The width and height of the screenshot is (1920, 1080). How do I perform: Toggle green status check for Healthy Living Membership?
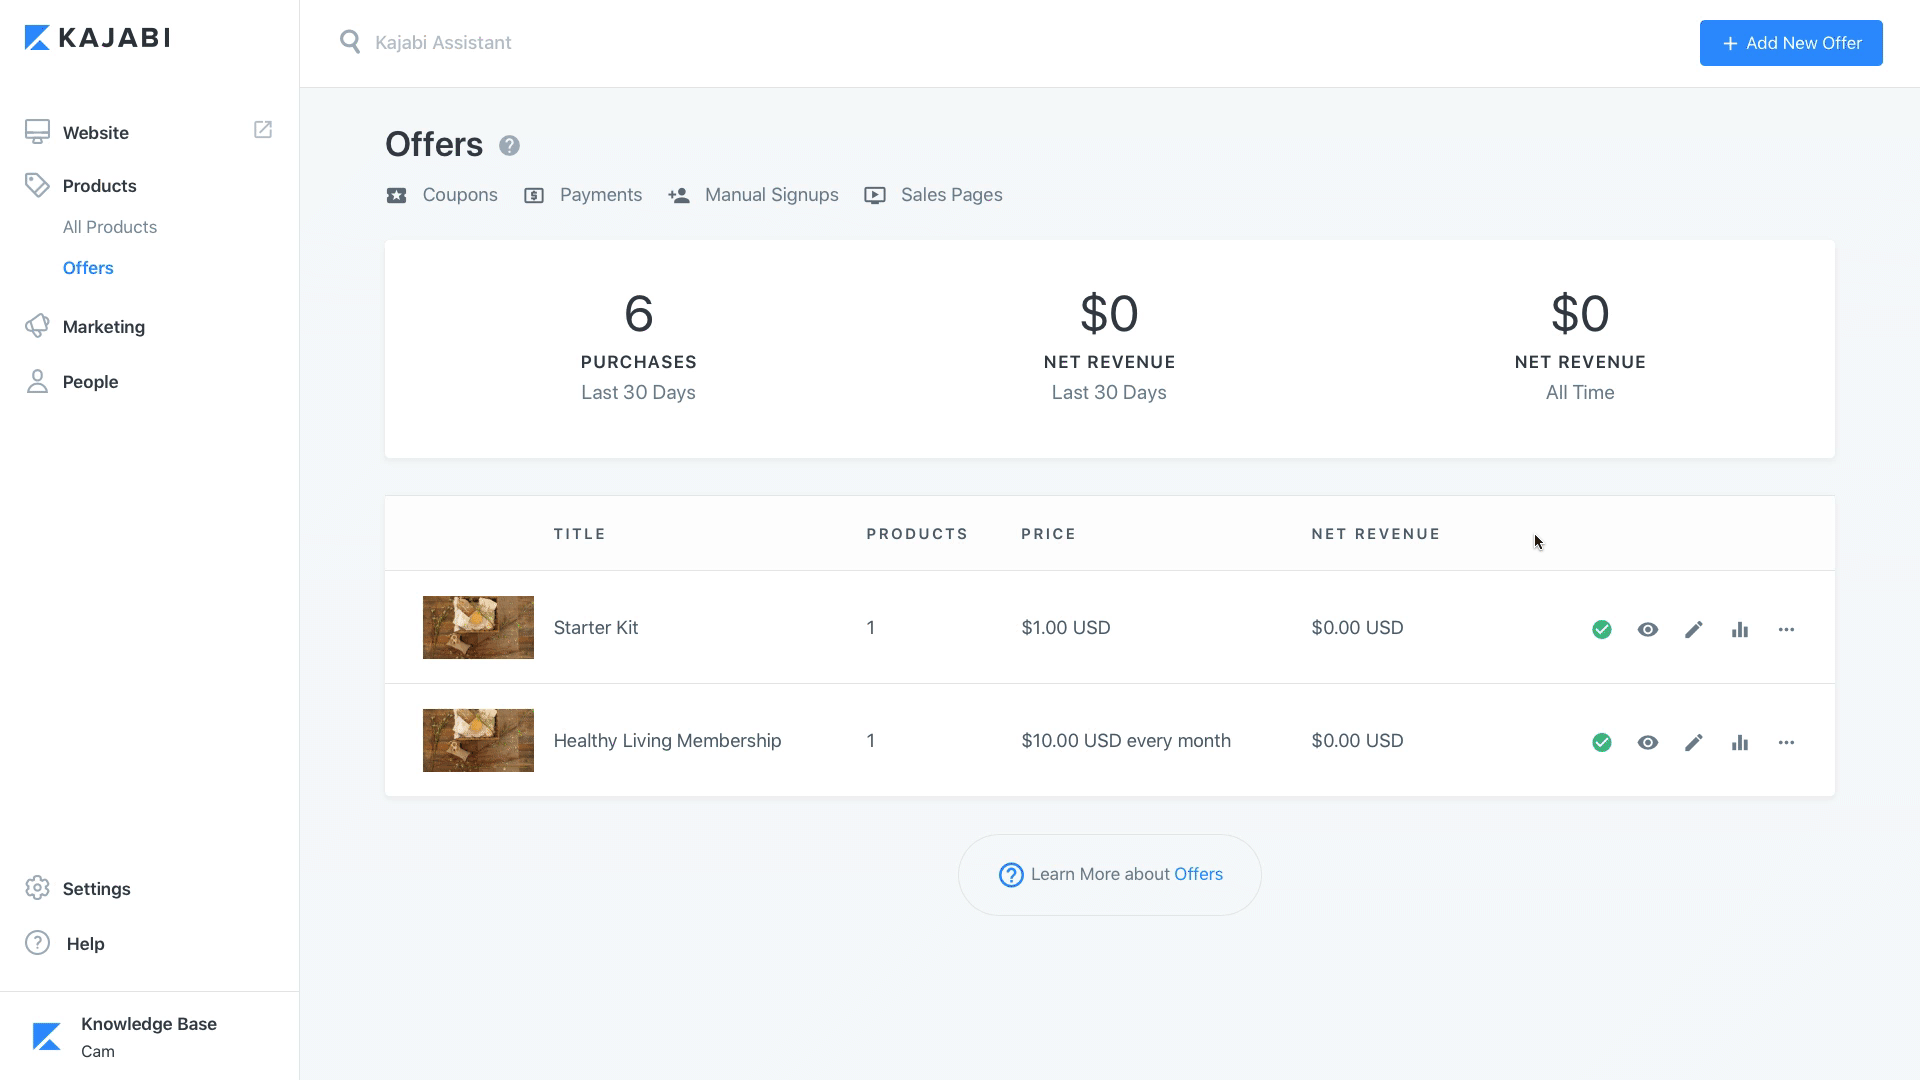[x=1602, y=742]
